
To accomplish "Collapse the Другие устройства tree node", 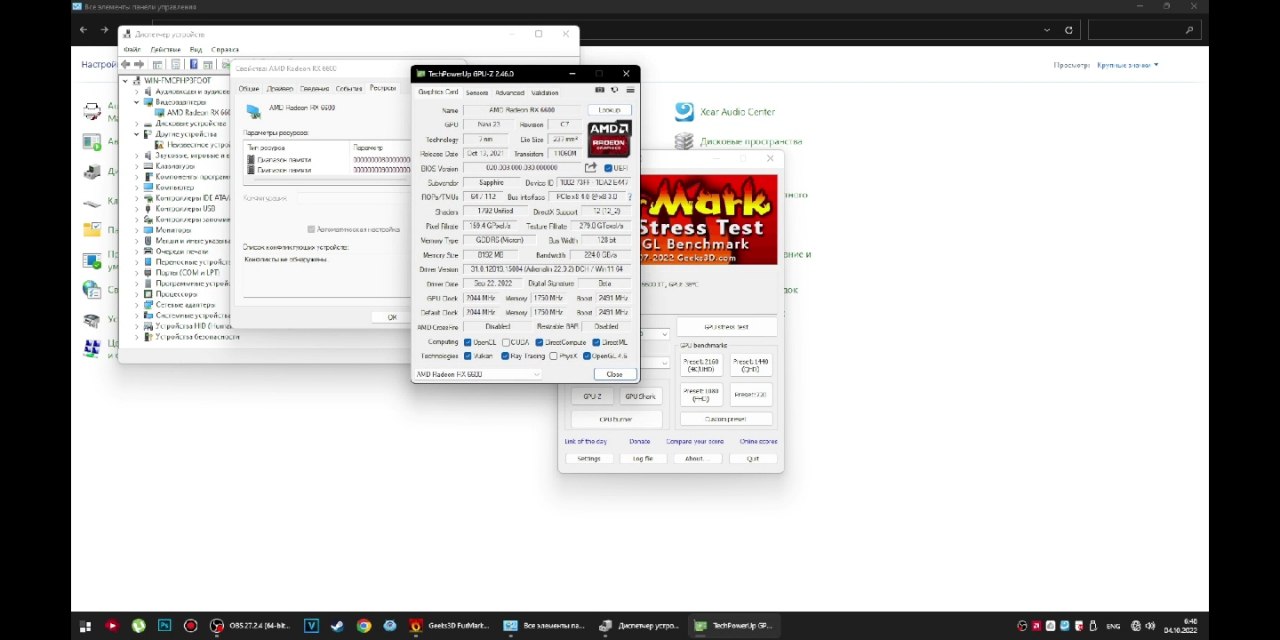I will [137, 134].
